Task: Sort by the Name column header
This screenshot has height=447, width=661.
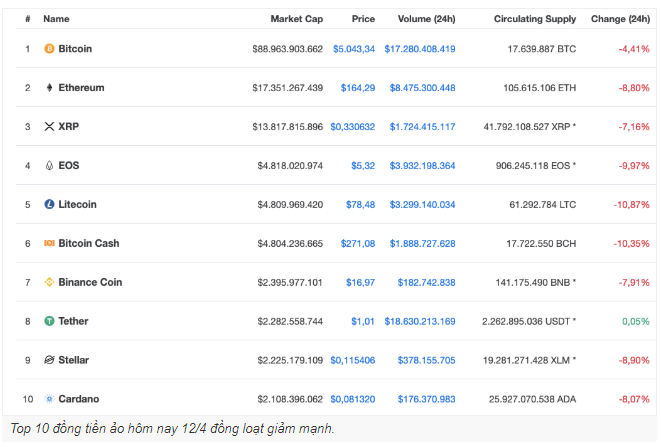Action: (56, 19)
